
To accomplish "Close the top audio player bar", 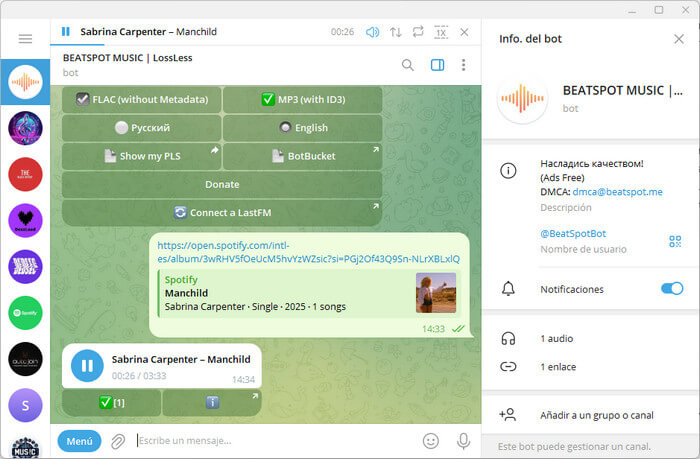I will pyautogui.click(x=464, y=32).
